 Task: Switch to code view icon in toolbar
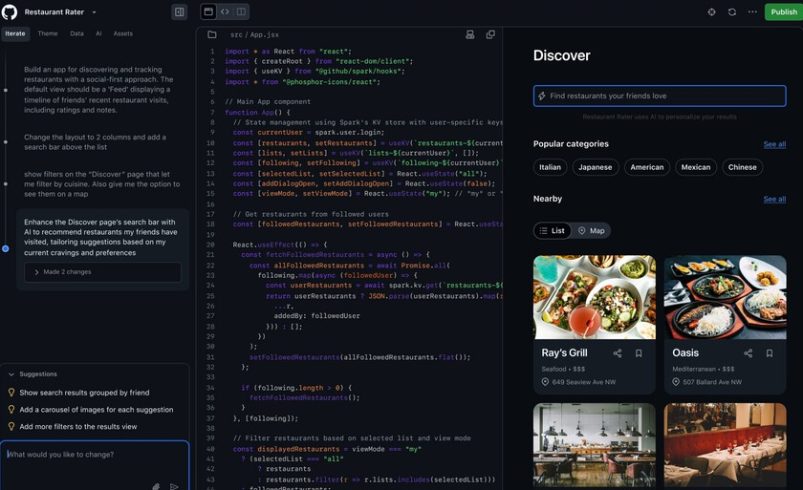[225, 12]
